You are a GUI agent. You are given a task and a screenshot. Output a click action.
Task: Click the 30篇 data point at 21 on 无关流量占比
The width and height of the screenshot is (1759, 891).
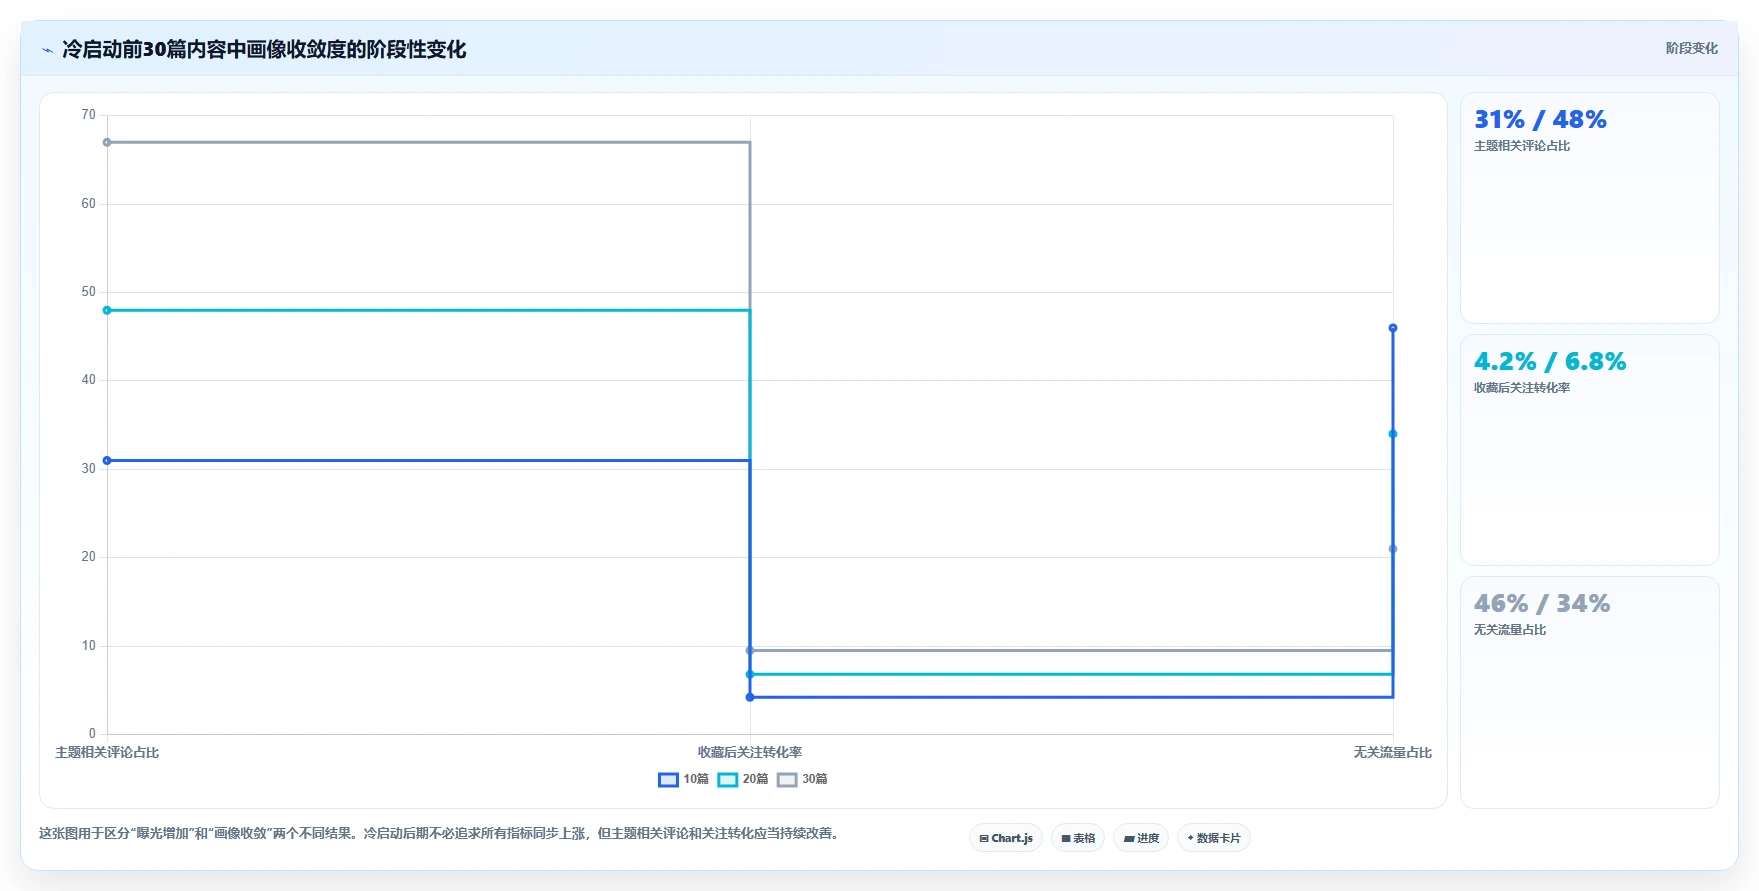(1392, 549)
